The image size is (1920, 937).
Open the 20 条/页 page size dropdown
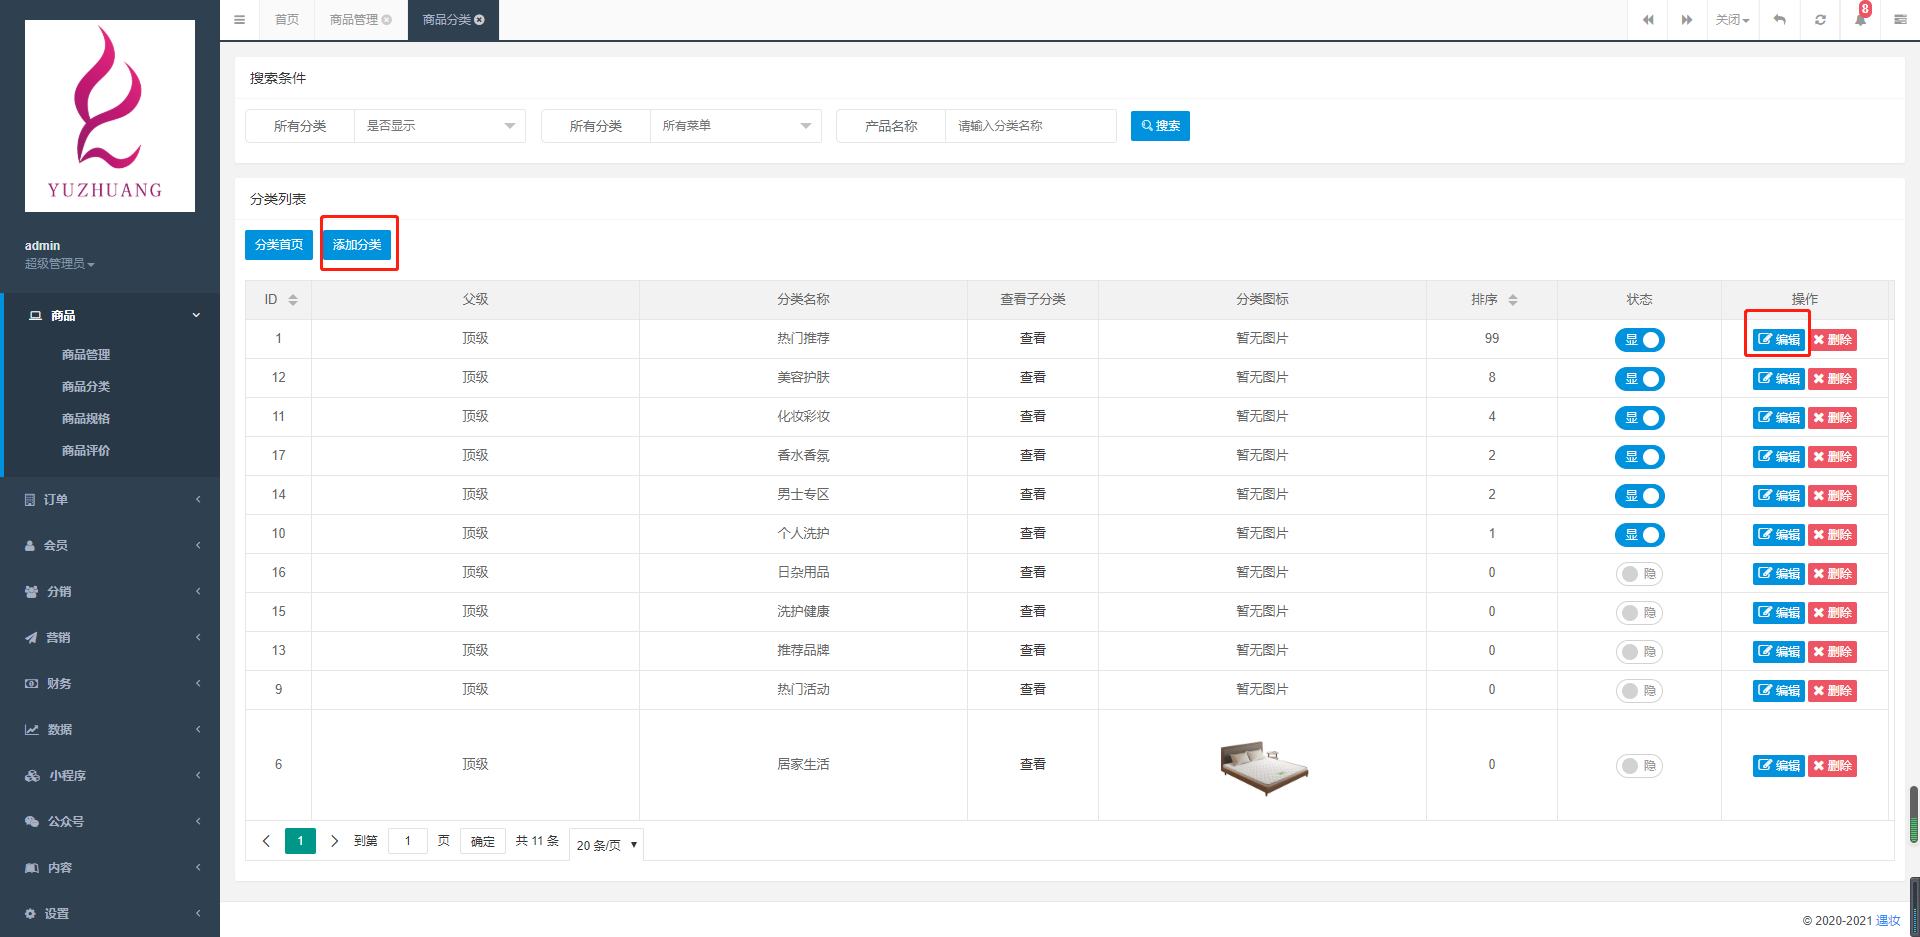coord(606,845)
